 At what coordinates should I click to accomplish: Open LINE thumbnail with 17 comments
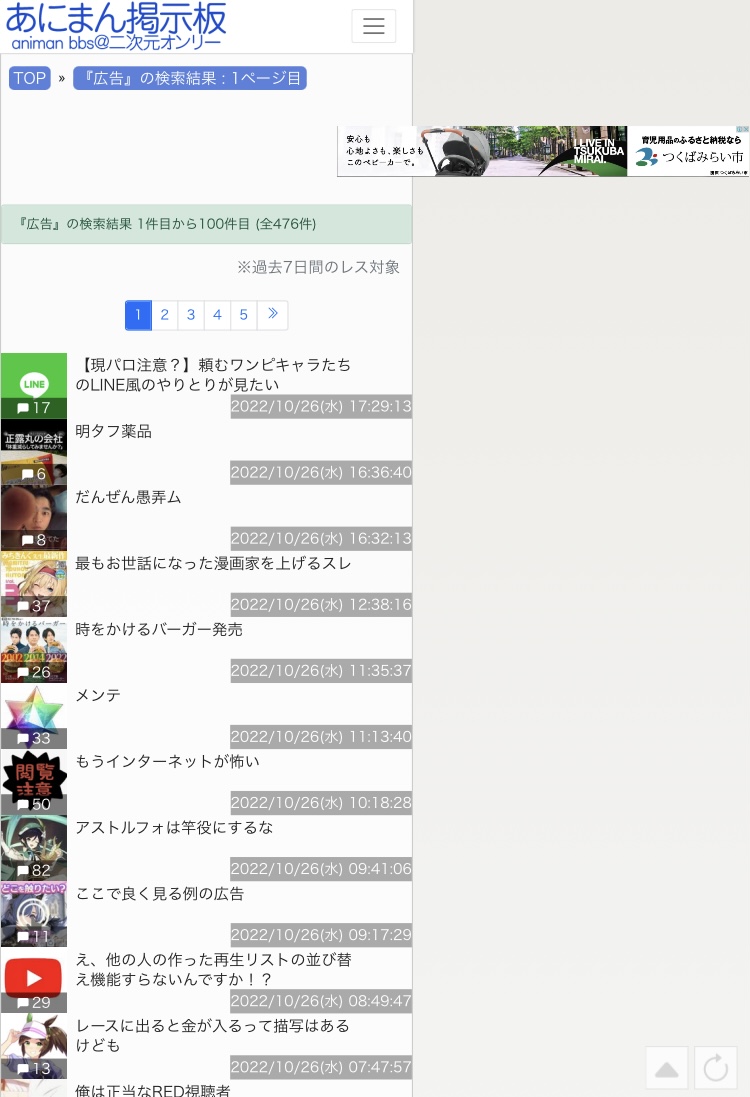(x=34, y=385)
